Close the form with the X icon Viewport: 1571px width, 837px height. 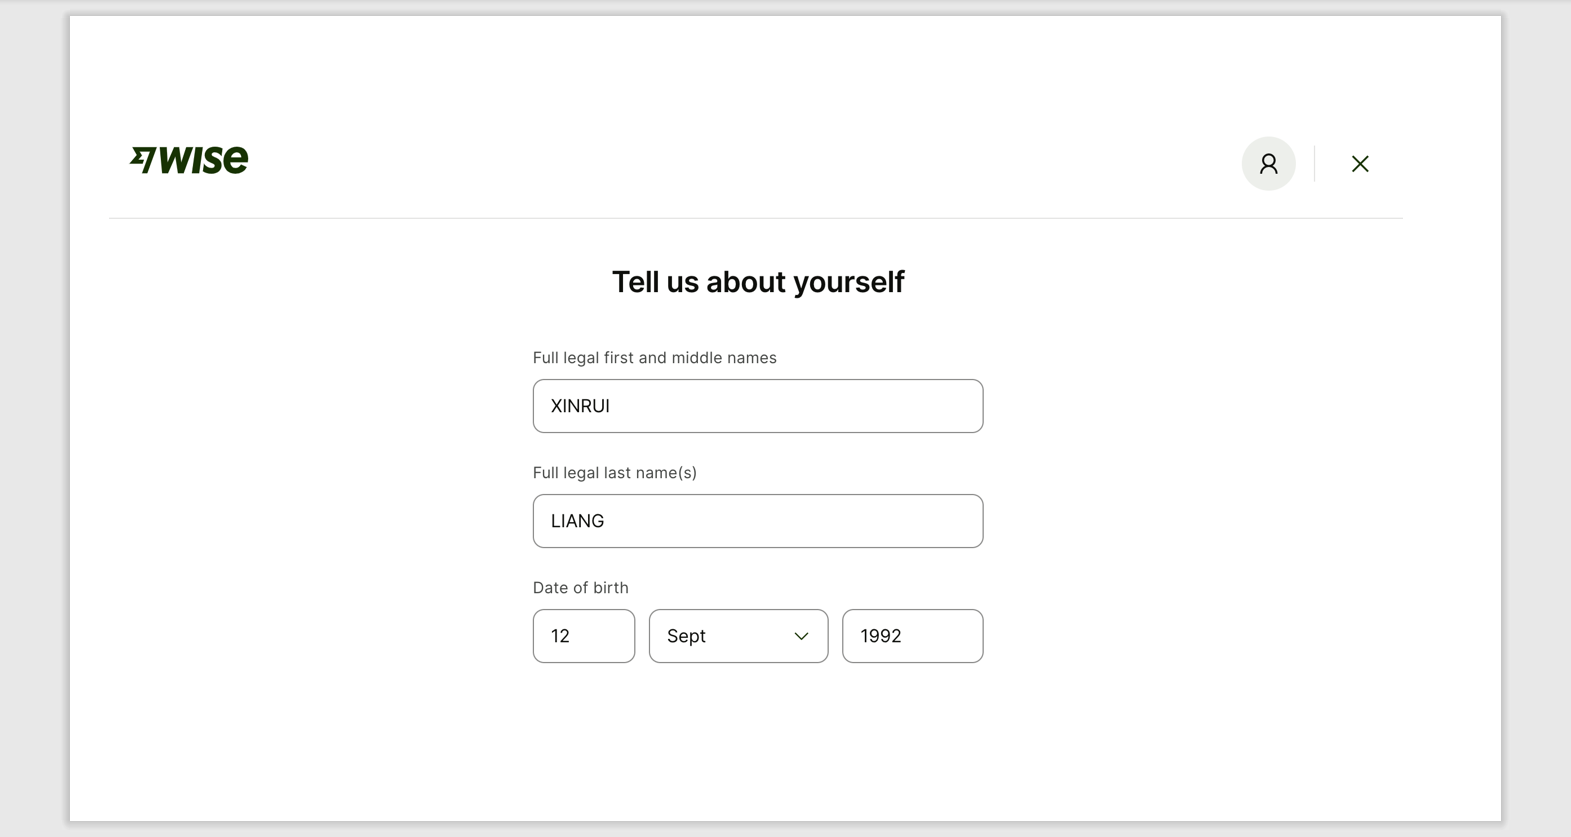tap(1360, 164)
